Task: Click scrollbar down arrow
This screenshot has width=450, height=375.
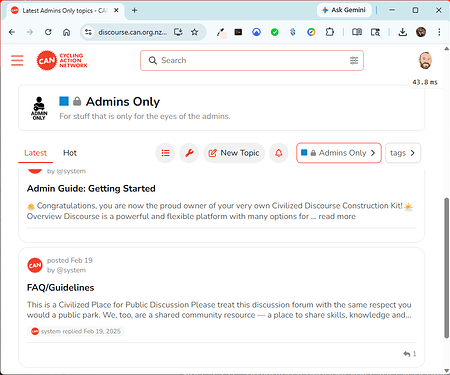Action: pyautogui.click(x=446, y=371)
